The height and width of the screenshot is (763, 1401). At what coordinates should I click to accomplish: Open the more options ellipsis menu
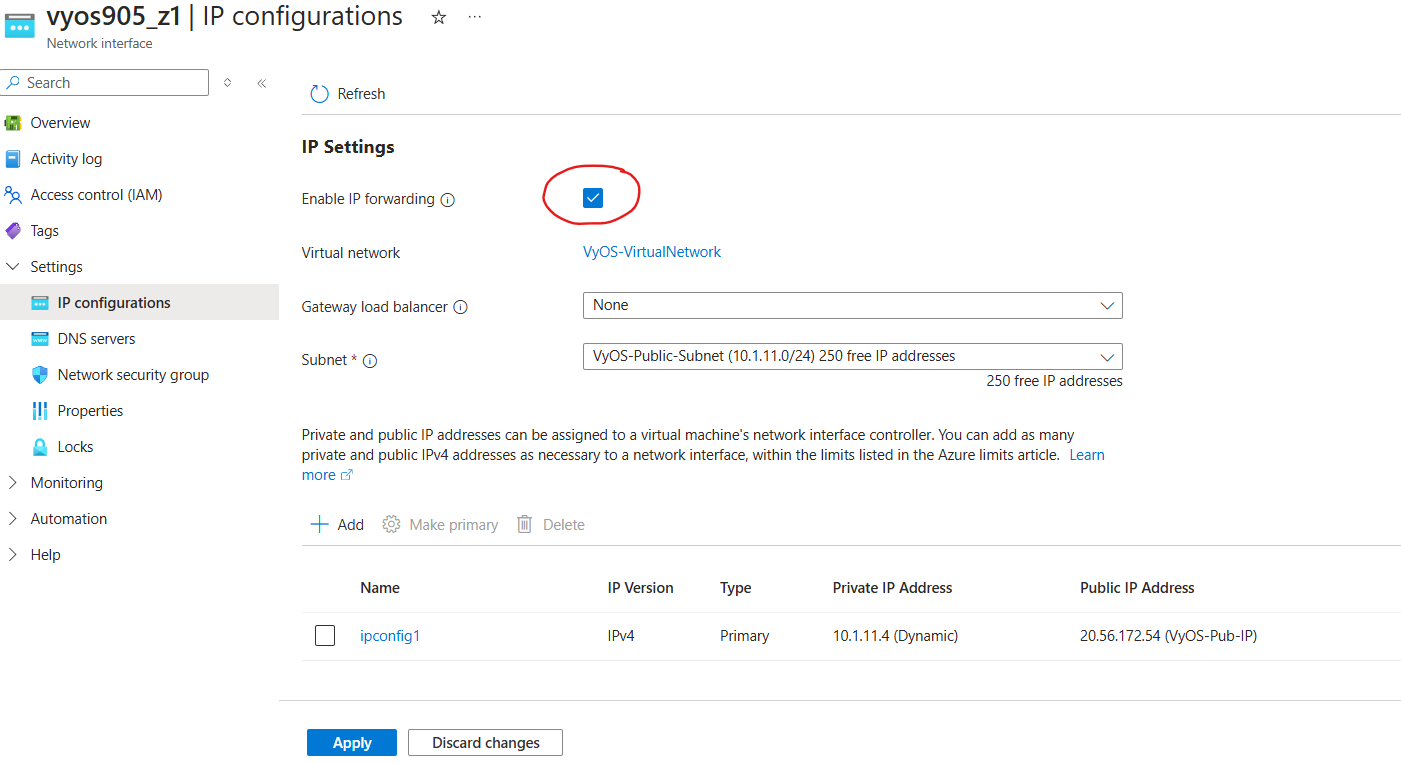pyautogui.click(x=474, y=16)
